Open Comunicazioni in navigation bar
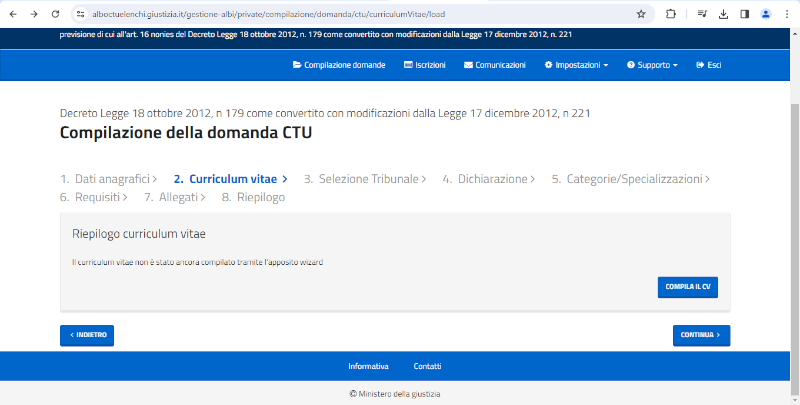This screenshot has width=800, height=405. pos(495,65)
